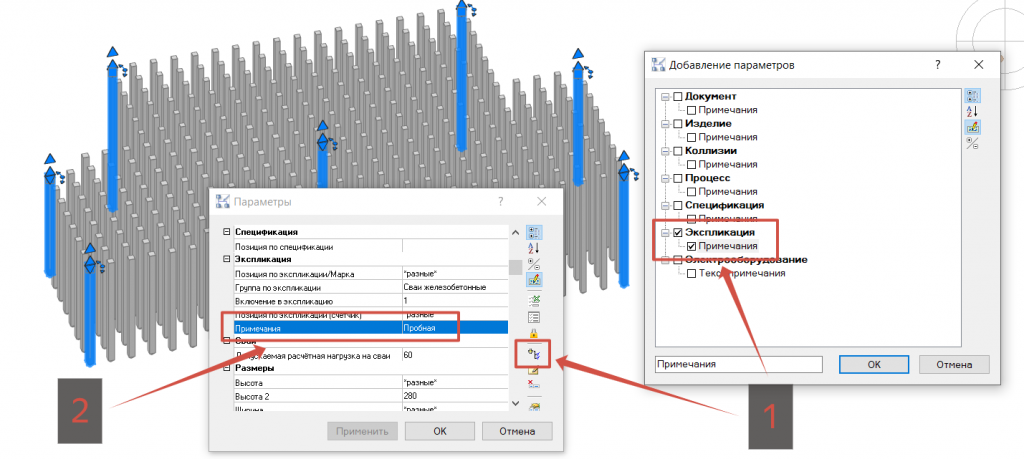Check Примечания under Процесс

click(692, 192)
